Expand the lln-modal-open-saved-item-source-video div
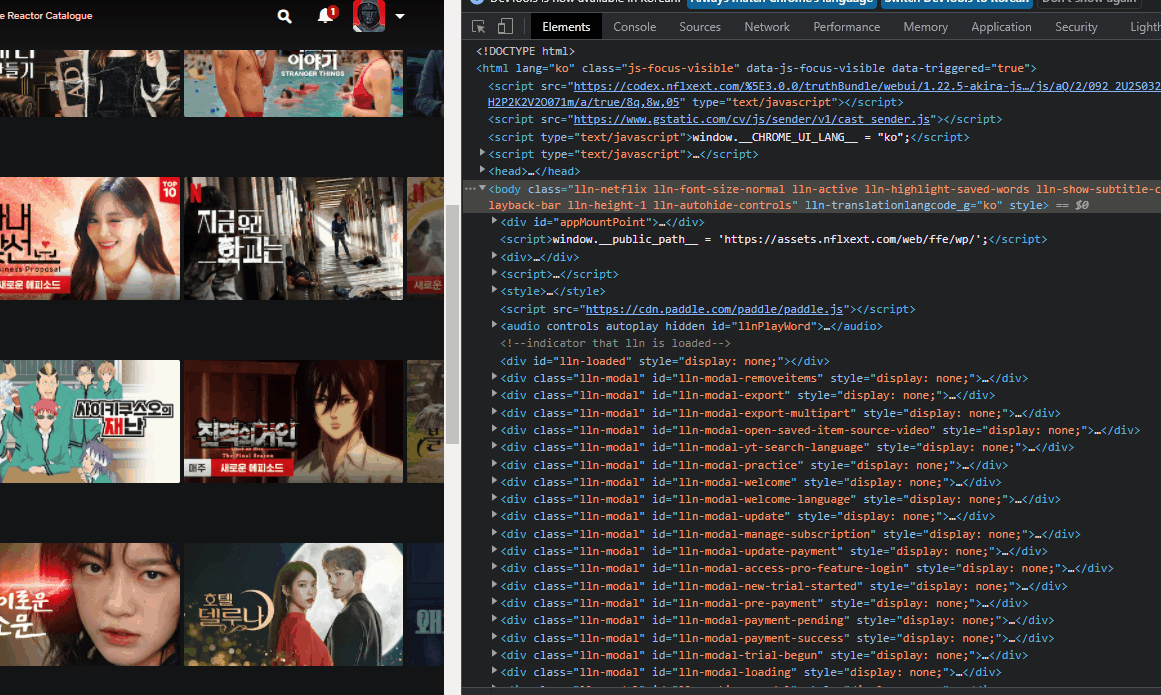Viewport: 1161px width, 695px height. 494,429
